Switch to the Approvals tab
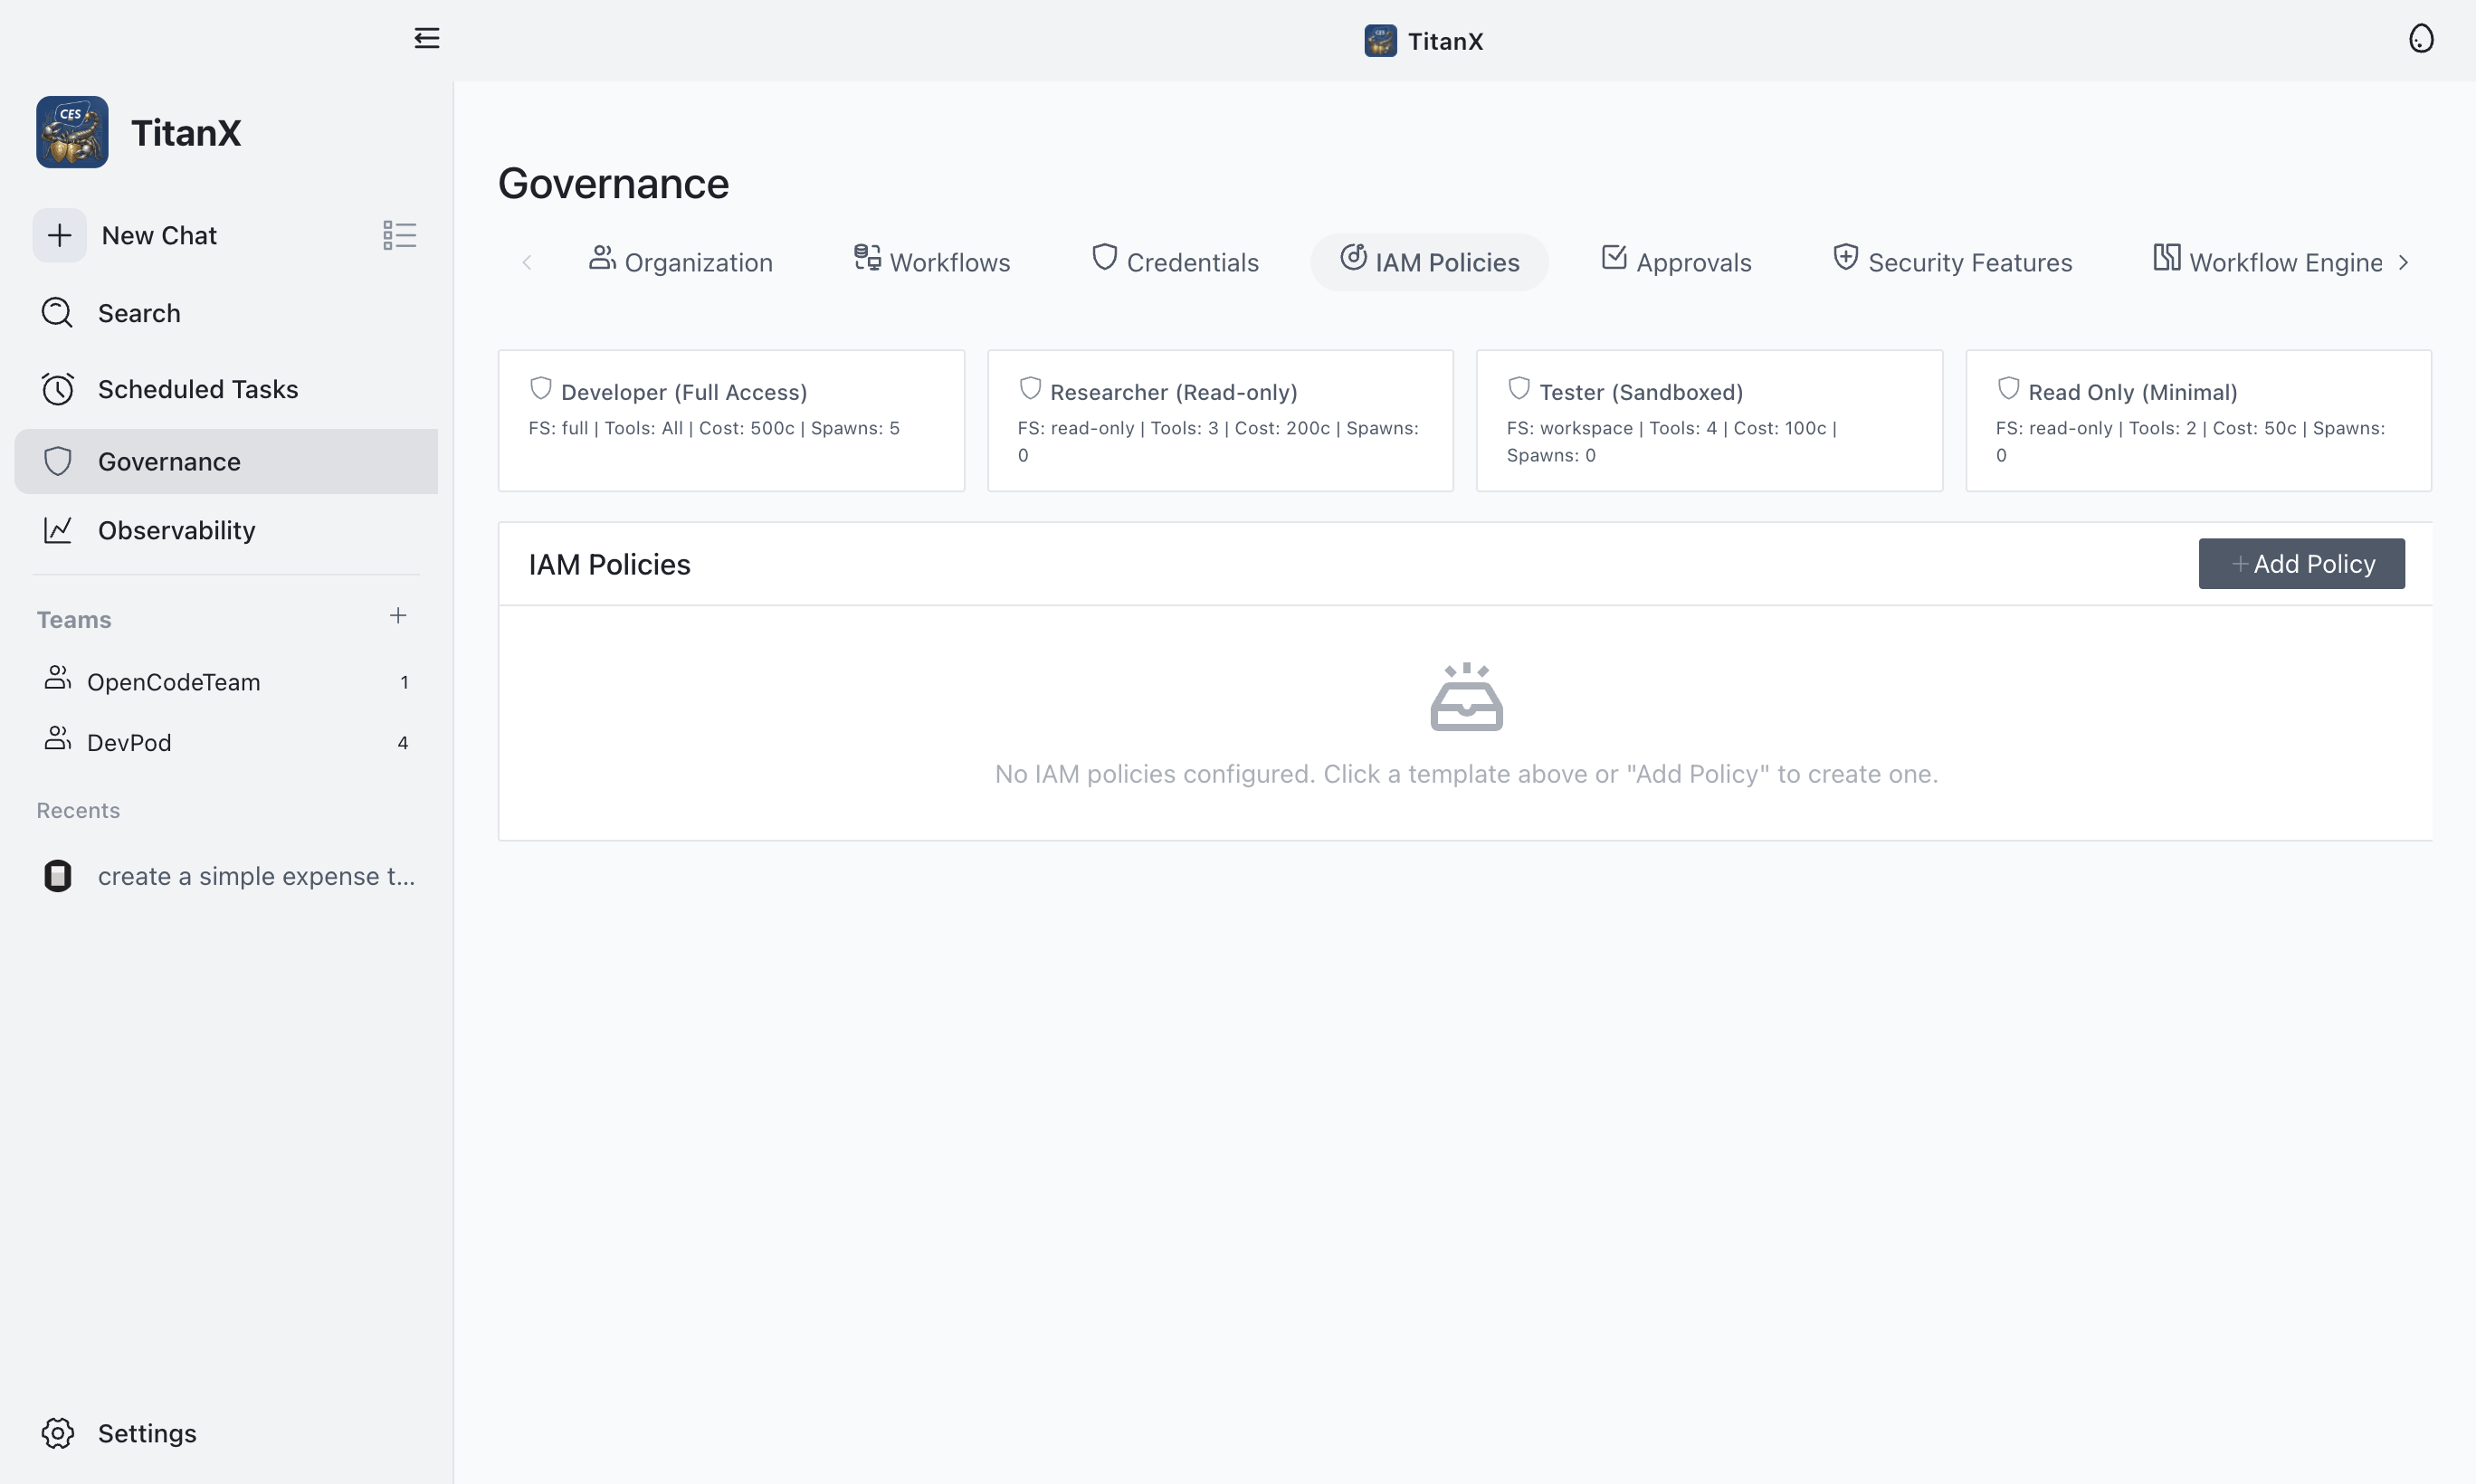 [1675, 261]
